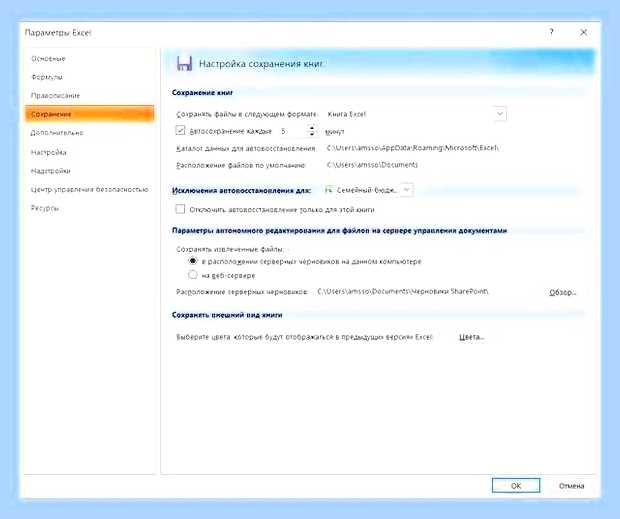Click the Excel workbook icon in exceptions dropdown

329,190
